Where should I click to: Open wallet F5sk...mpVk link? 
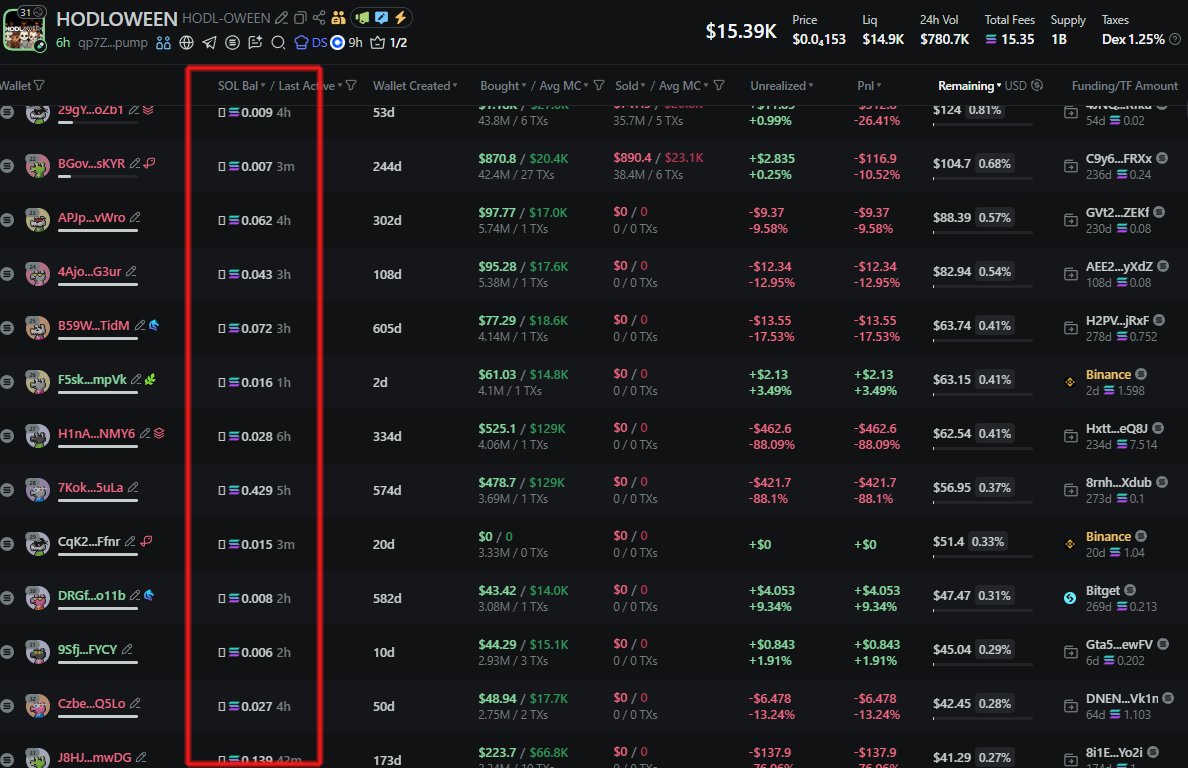pyautogui.click(x=92, y=380)
